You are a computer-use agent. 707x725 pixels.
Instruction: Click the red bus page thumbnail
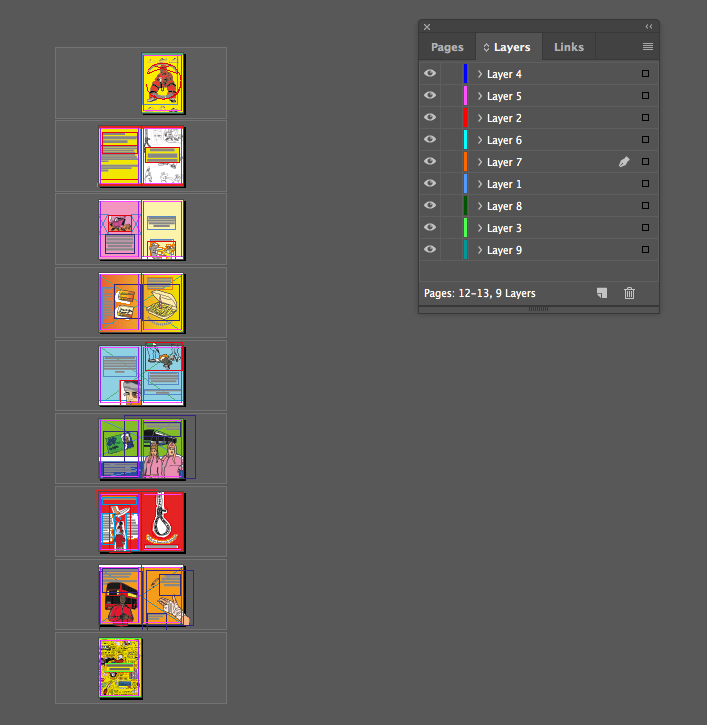click(x=120, y=595)
